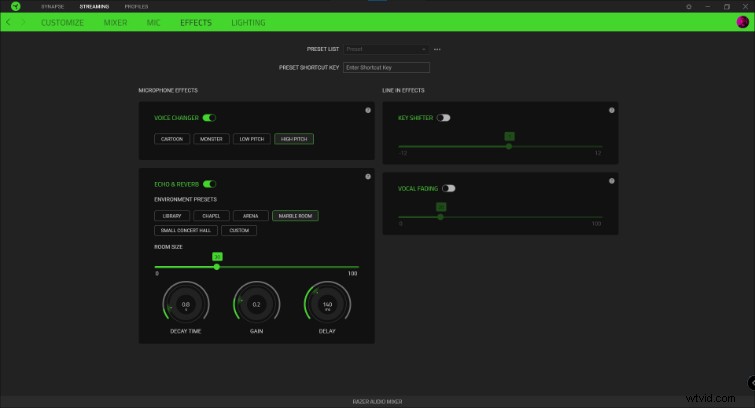The width and height of the screenshot is (755, 408).
Task: Click the Key Shifter slider handle
Action: point(509,146)
